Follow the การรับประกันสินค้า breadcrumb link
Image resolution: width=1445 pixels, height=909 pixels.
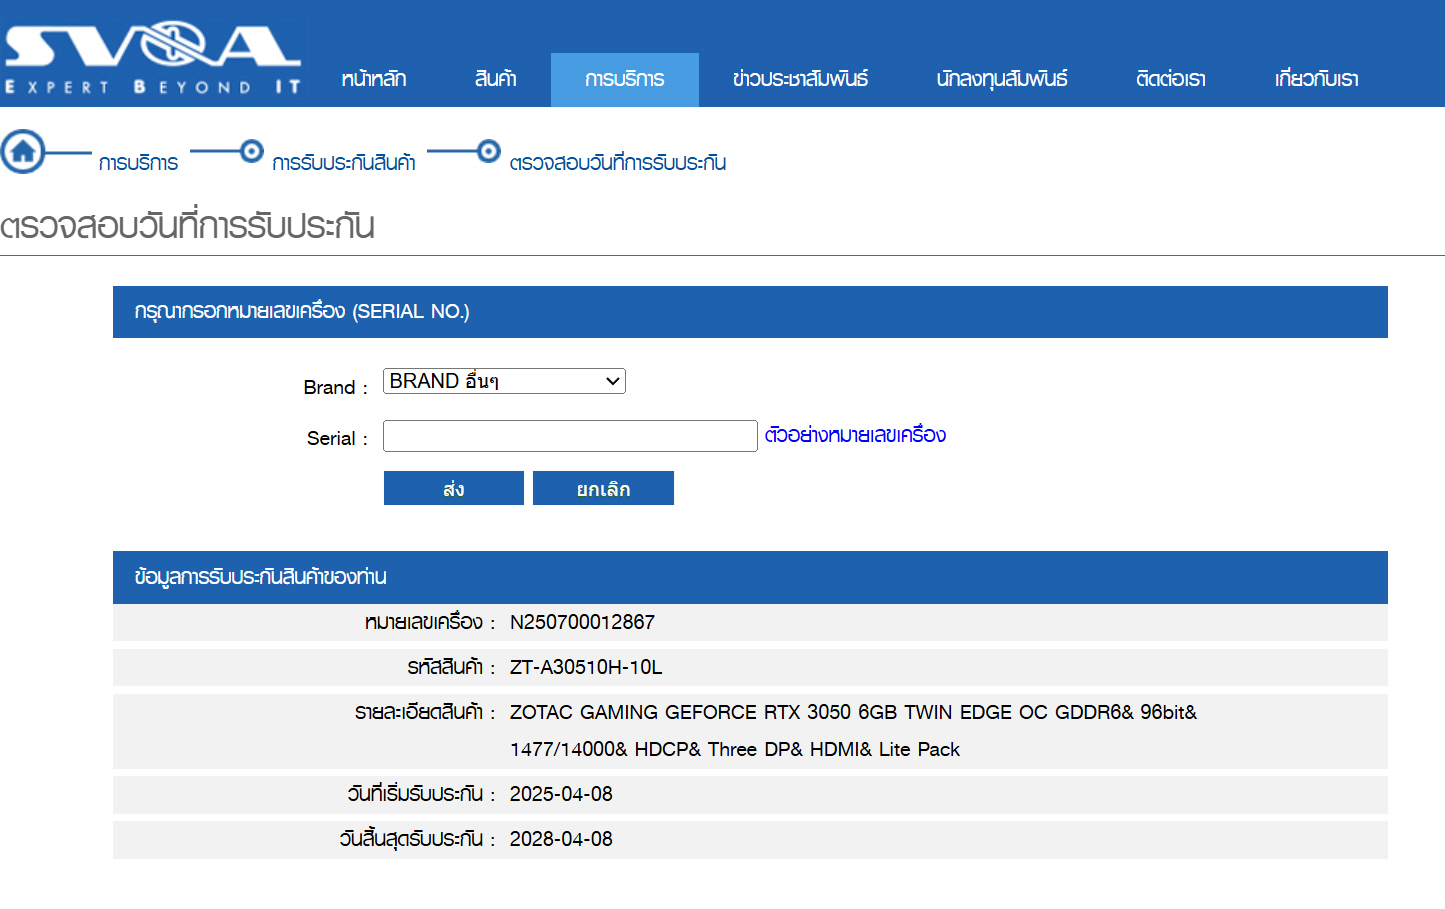coord(344,163)
